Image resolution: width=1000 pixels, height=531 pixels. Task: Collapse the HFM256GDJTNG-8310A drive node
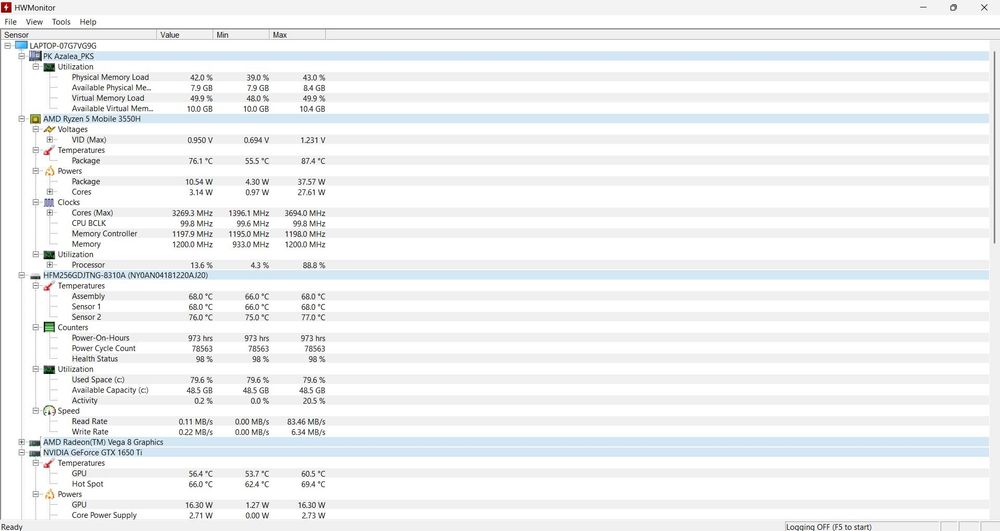pyautogui.click(x=22, y=275)
